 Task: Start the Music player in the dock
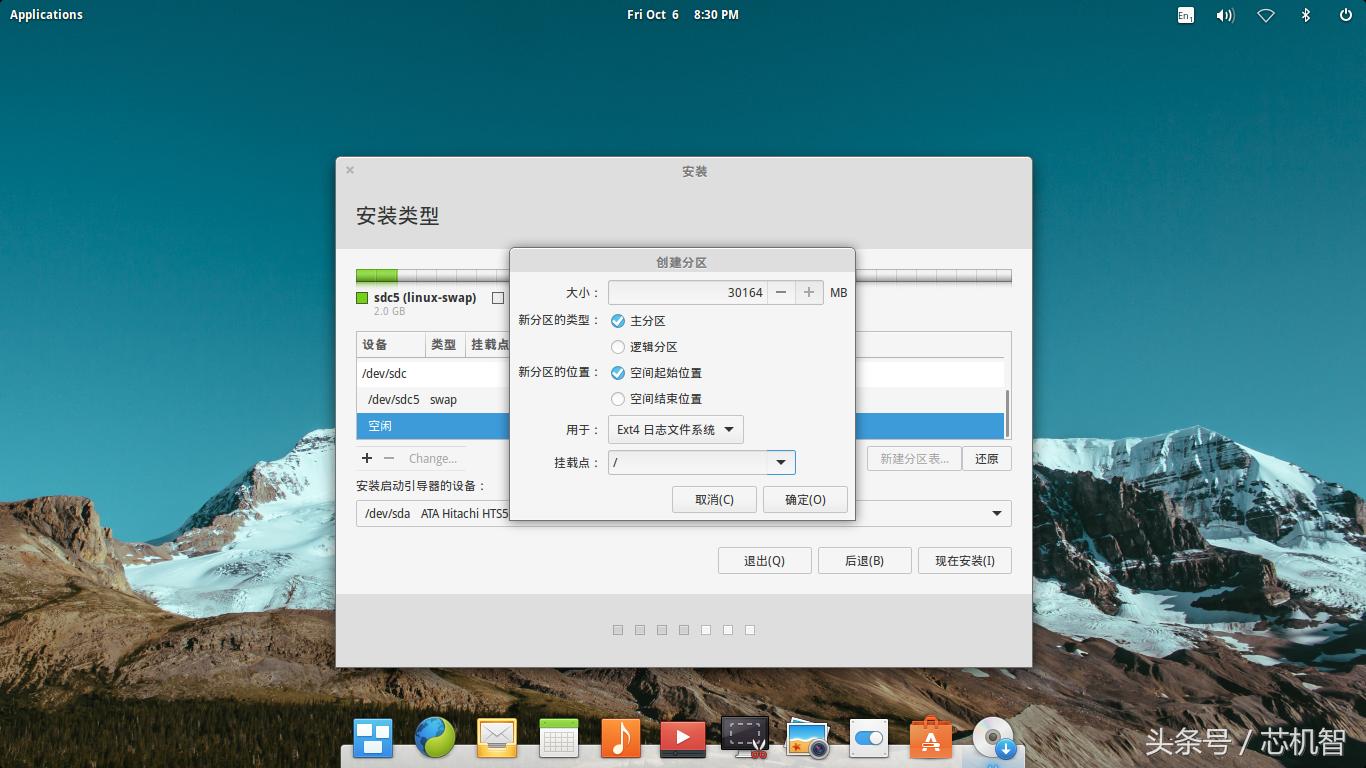click(620, 737)
